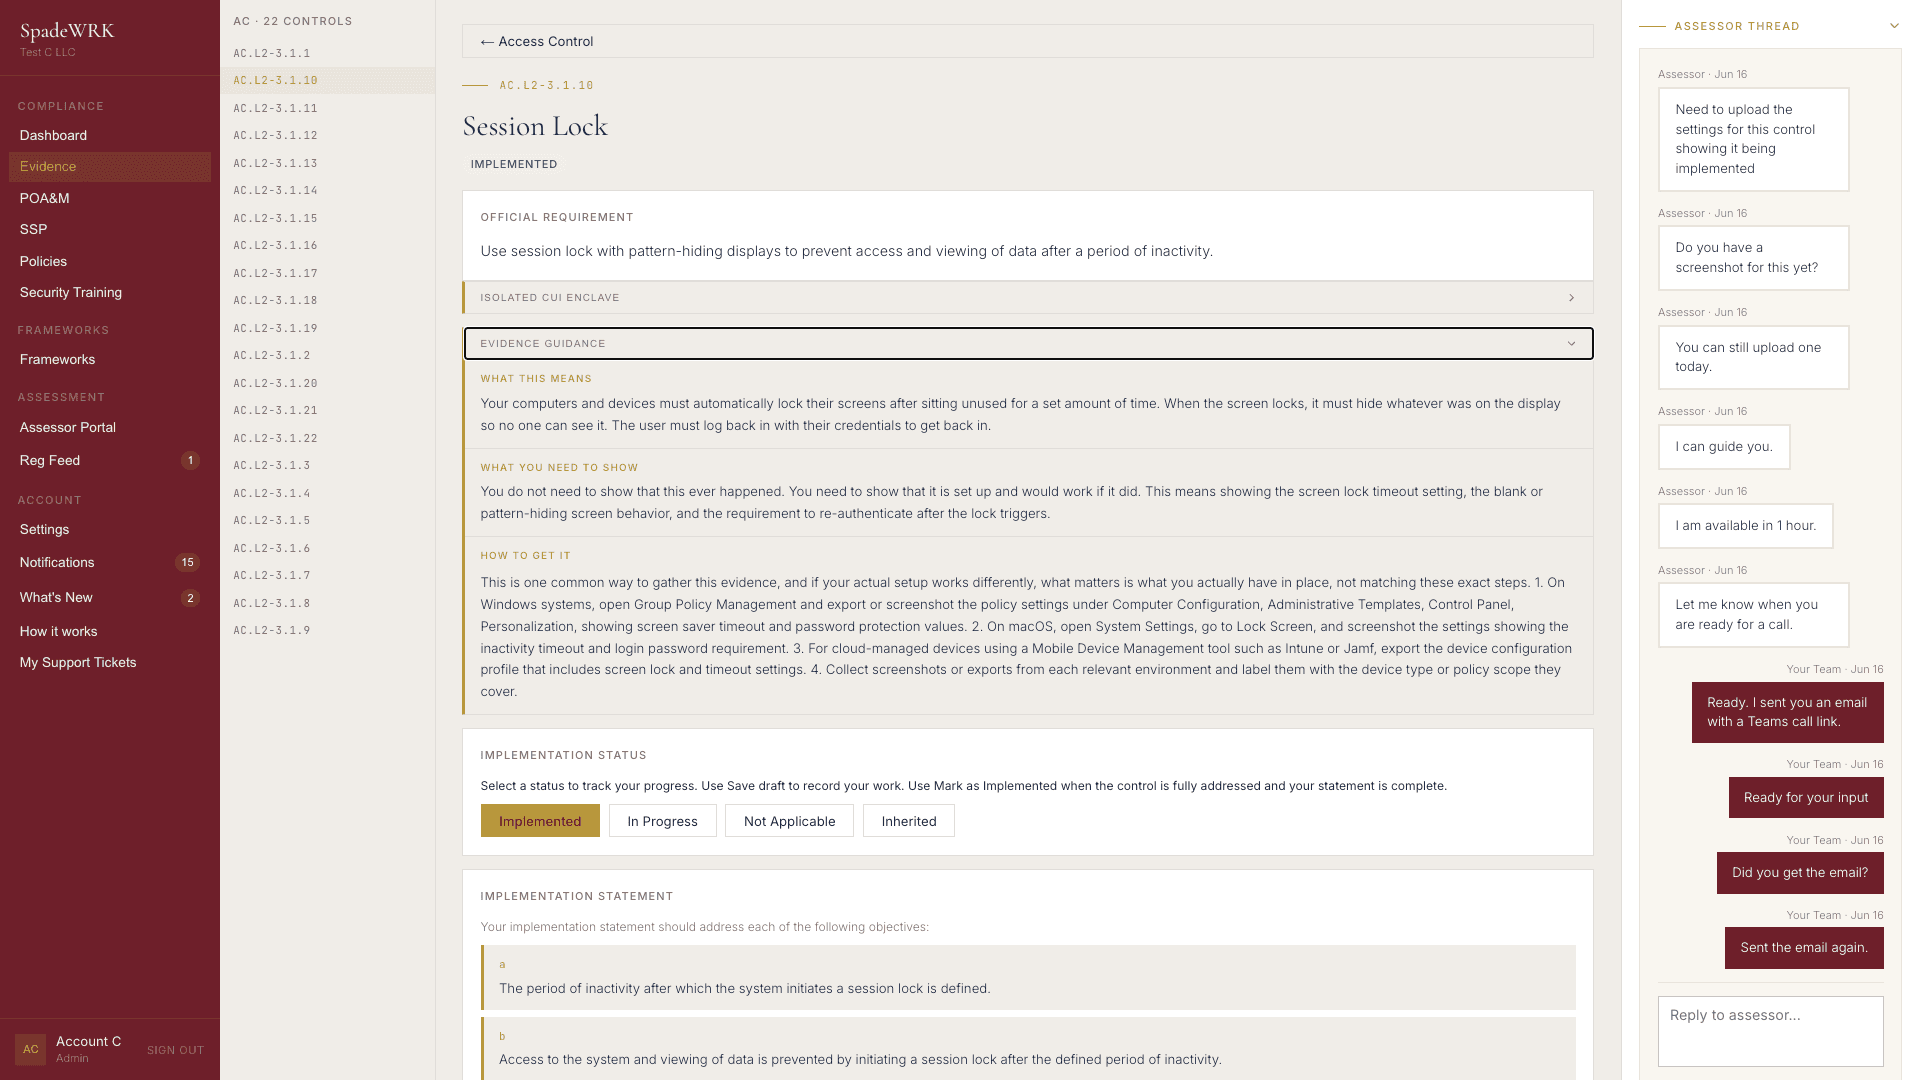This screenshot has height=1080, width=1920.
Task: Open How it works
Action: pyautogui.click(x=110, y=631)
